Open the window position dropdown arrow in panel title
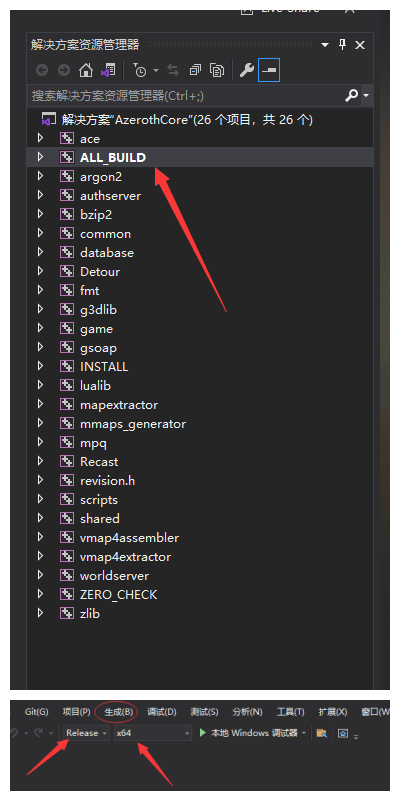This screenshot has height=801, width=400. (325, 45)
